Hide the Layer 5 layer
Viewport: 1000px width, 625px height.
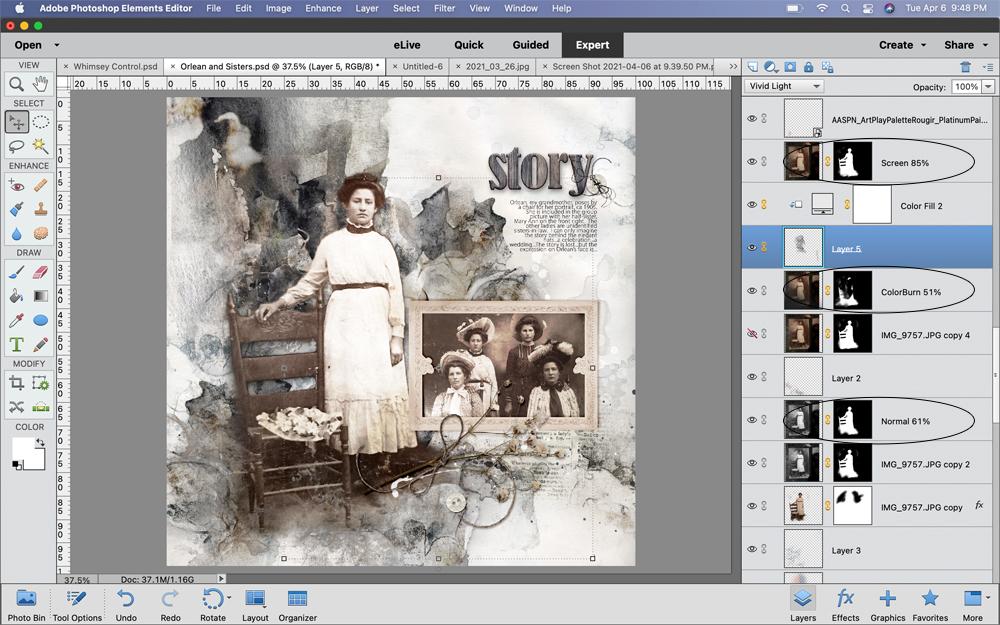tap(752, 247)
